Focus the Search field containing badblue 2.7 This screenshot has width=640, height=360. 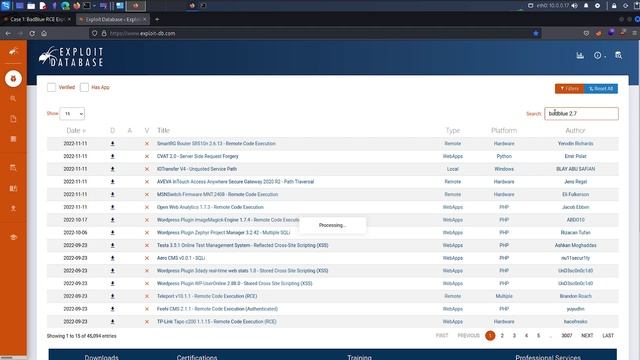tap(581, 113)
